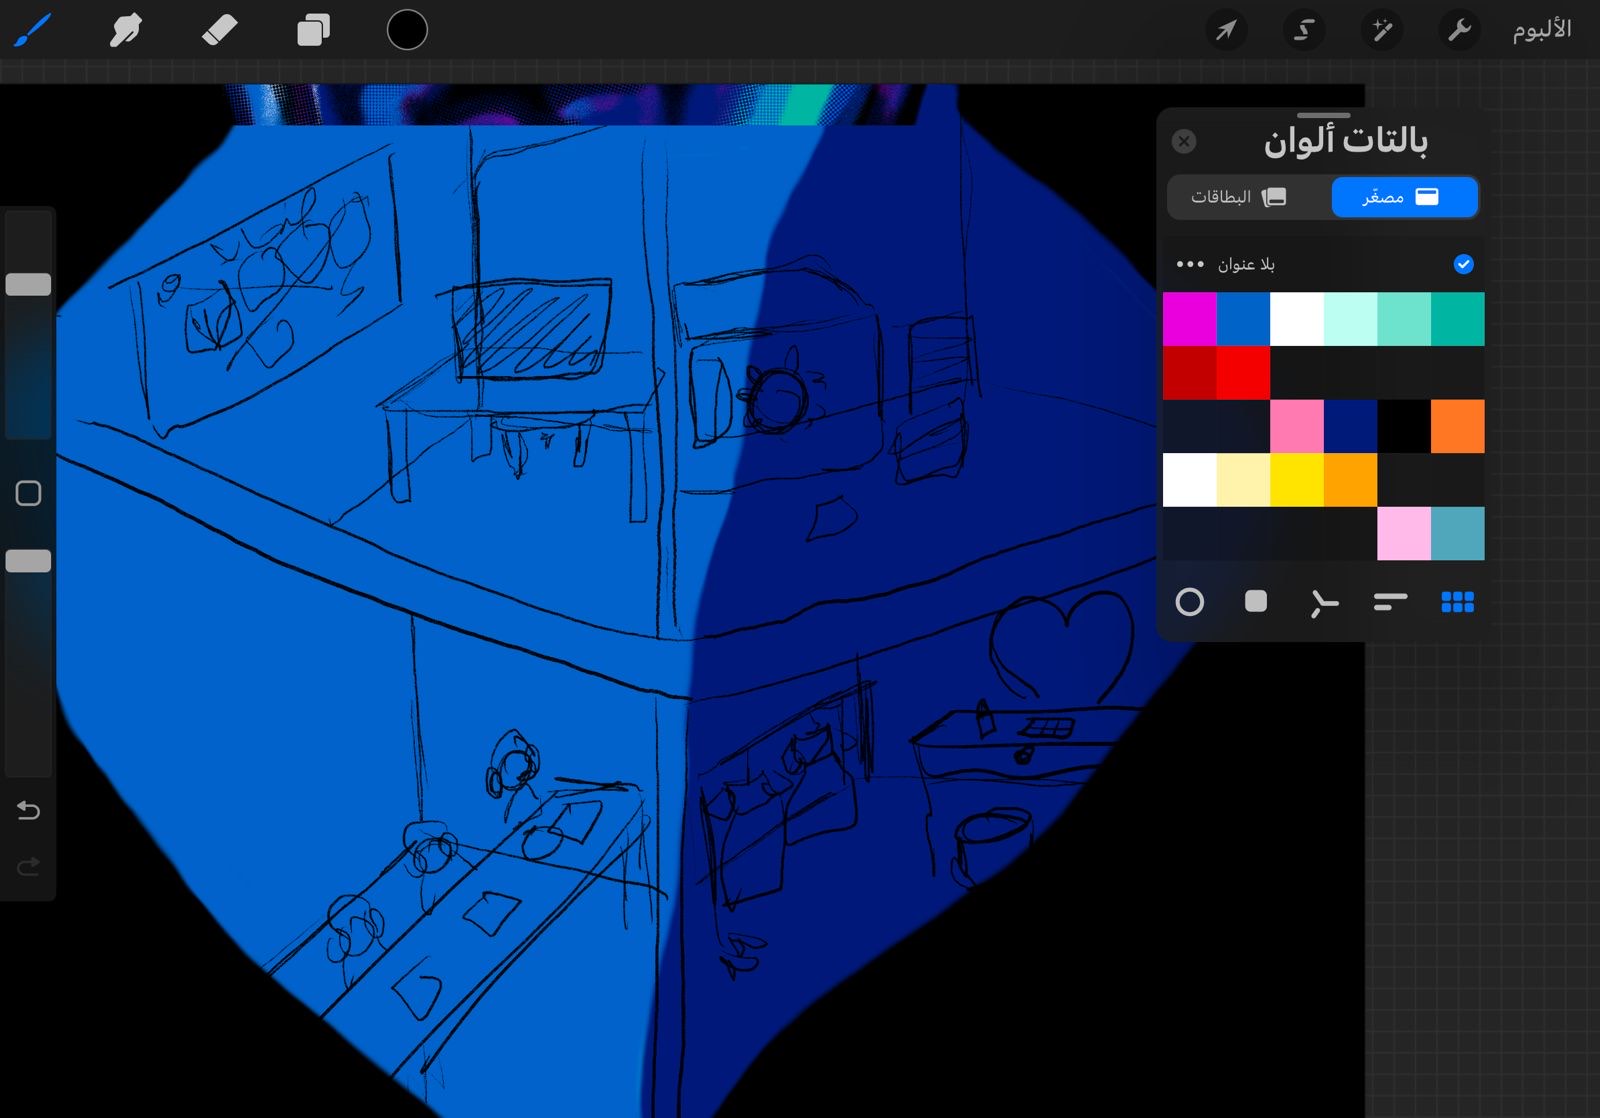Screen dimensions: 1600x1118
Task: Open the palette options three-dot menu
Action: coord(1190,264)
